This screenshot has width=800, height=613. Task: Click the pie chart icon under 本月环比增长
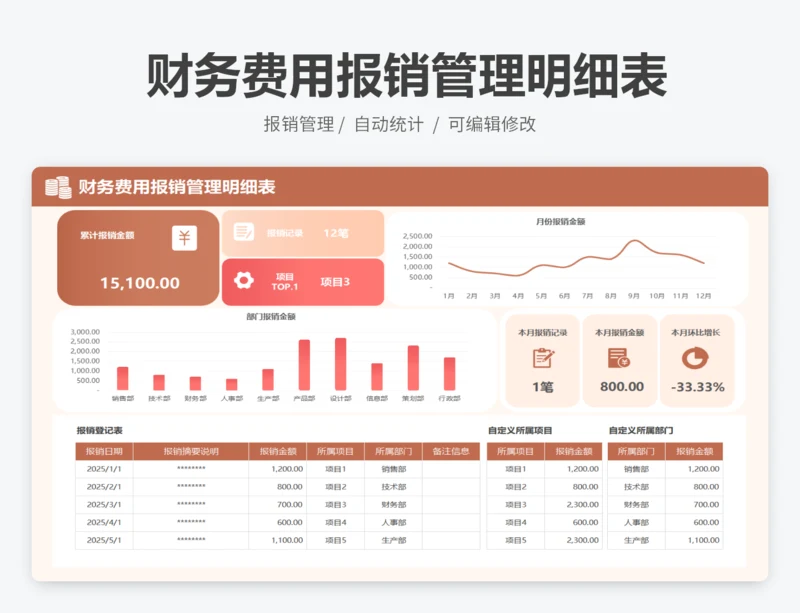[x=695, y=358]
